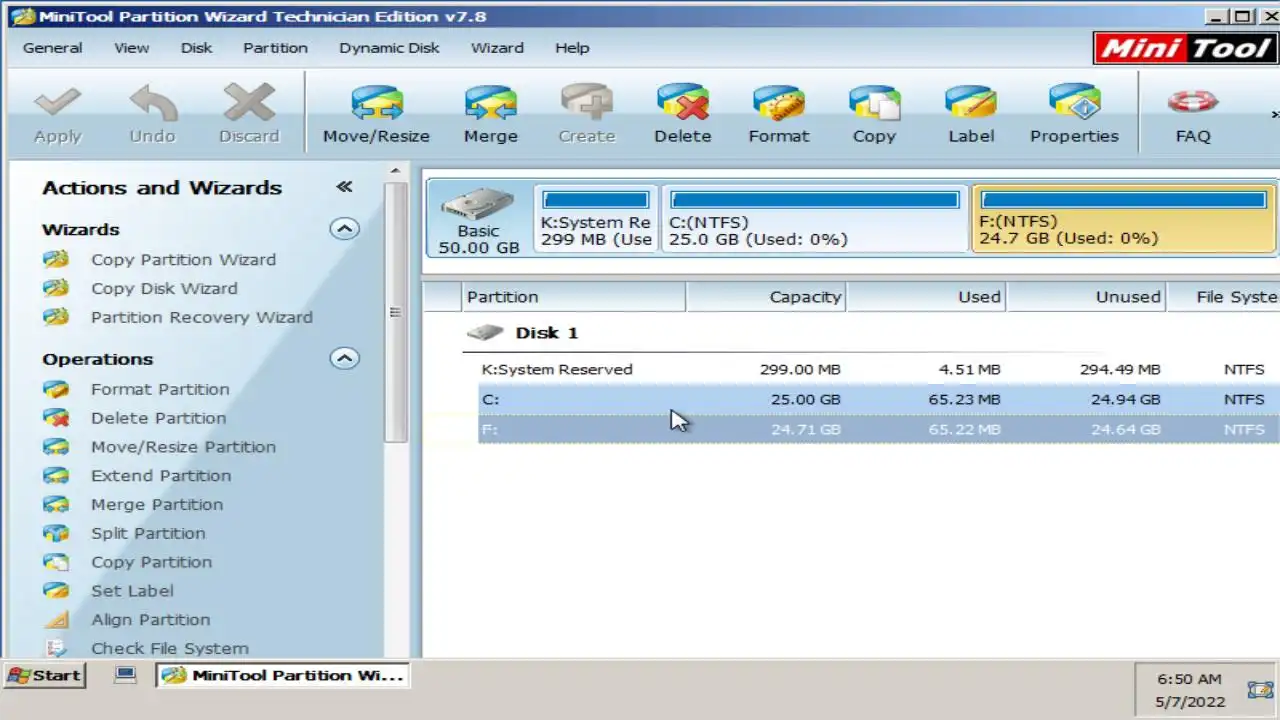The height and width of the screenshot is (720, 1280).
Task: Click the Undo toolbar button
Action: pyautogui.click(x=152, y=114)
